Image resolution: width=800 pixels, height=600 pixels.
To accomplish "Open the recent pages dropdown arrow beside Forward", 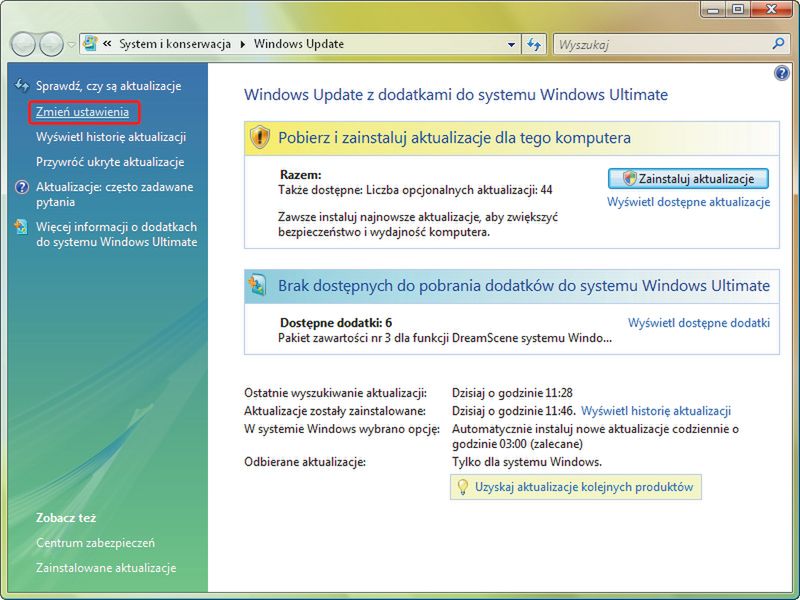I will (71, 44).
